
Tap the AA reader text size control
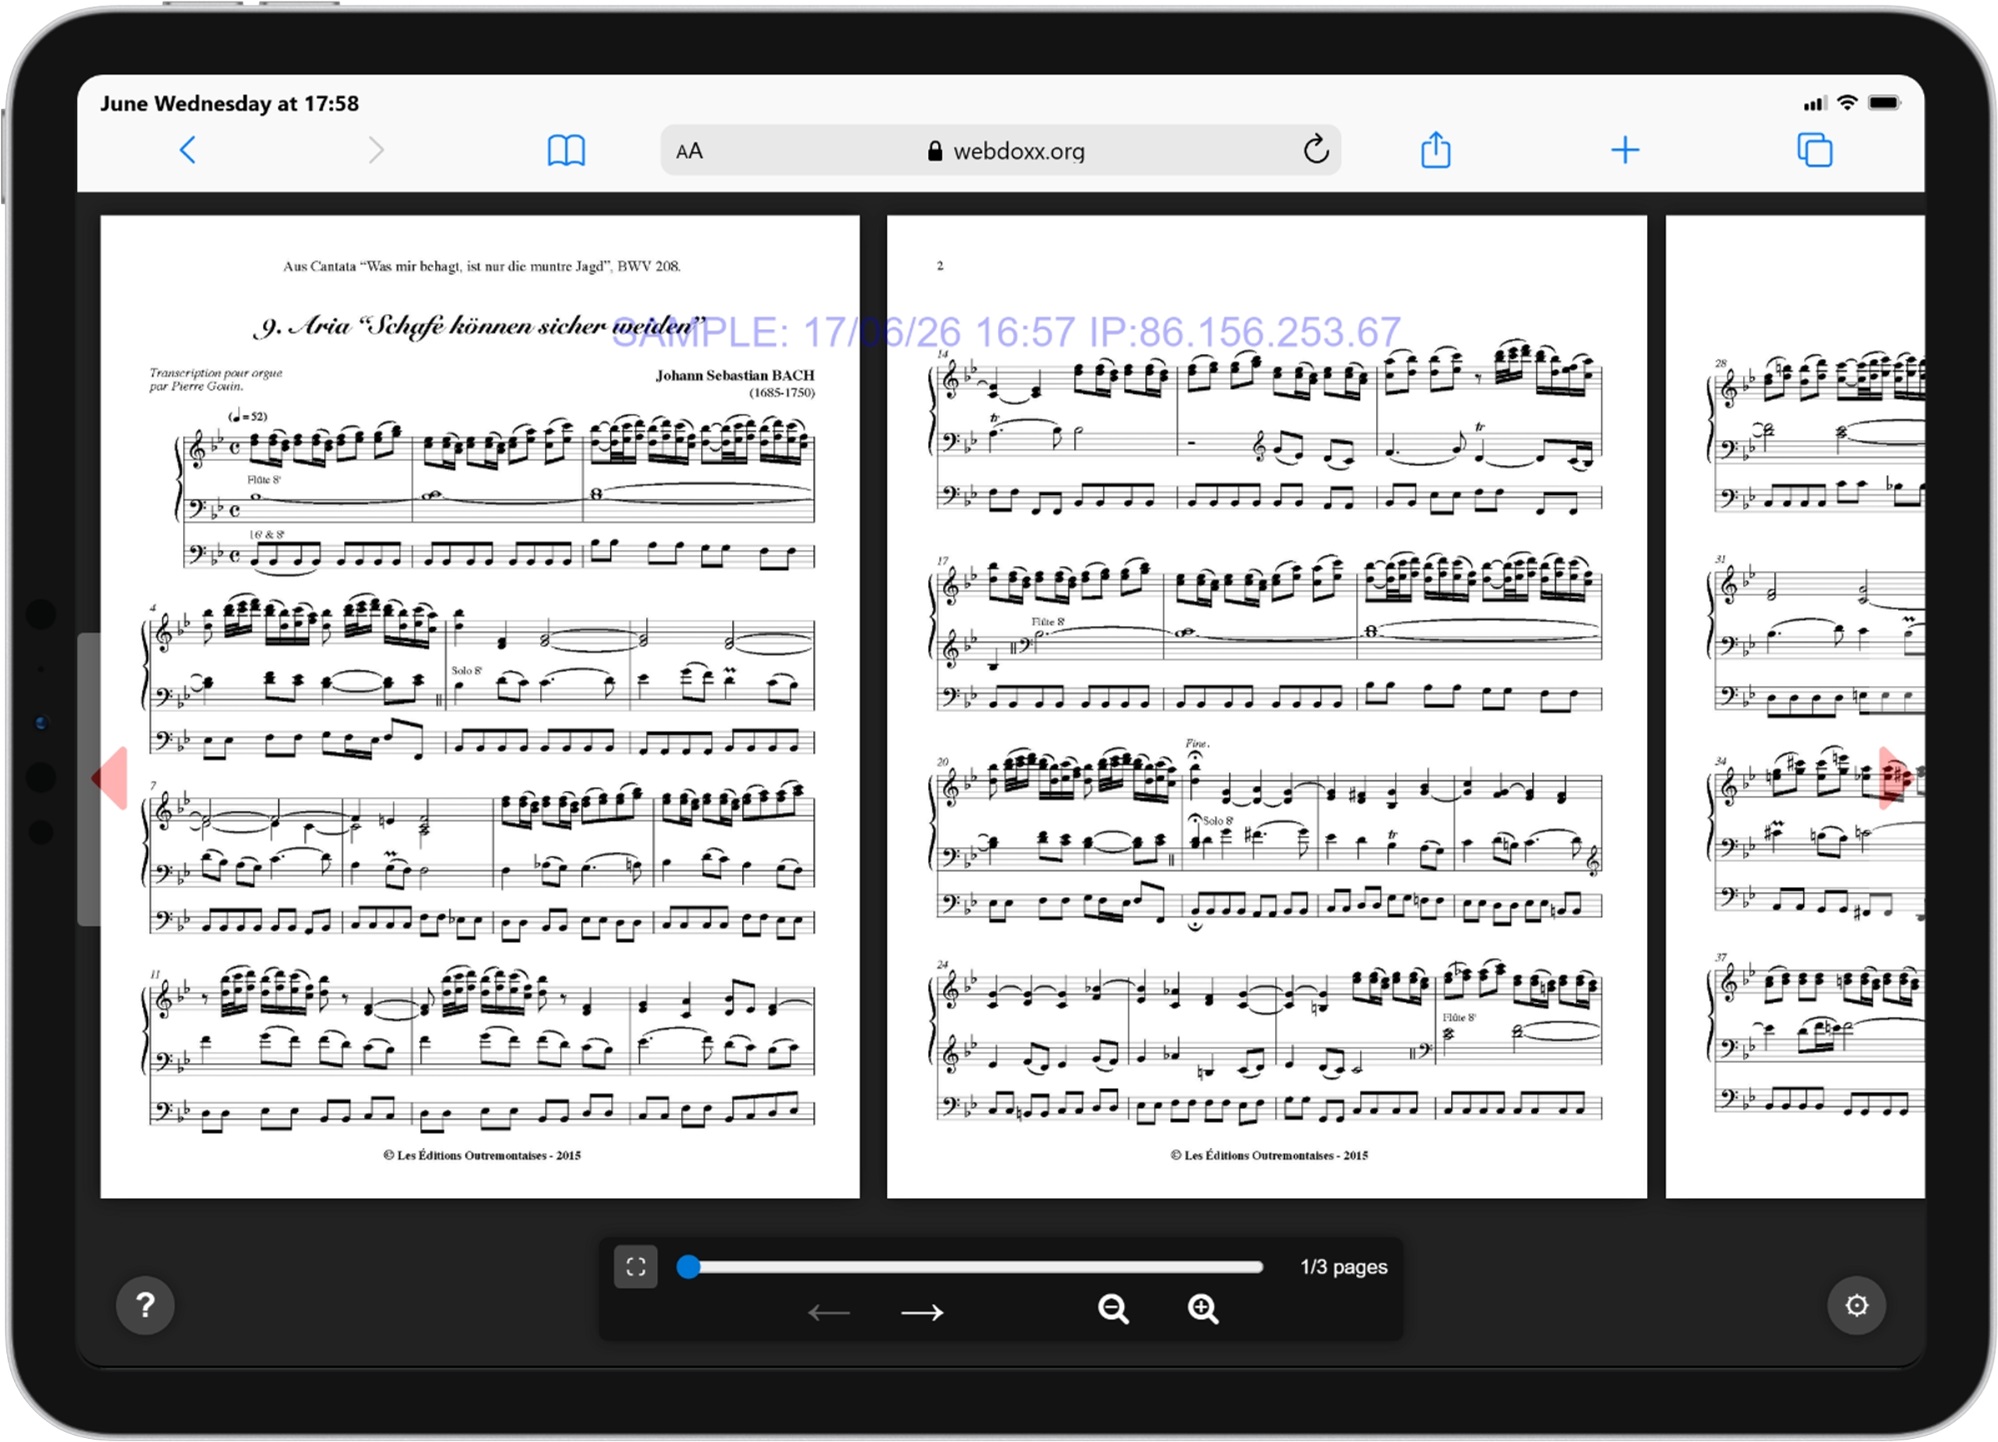689,151
